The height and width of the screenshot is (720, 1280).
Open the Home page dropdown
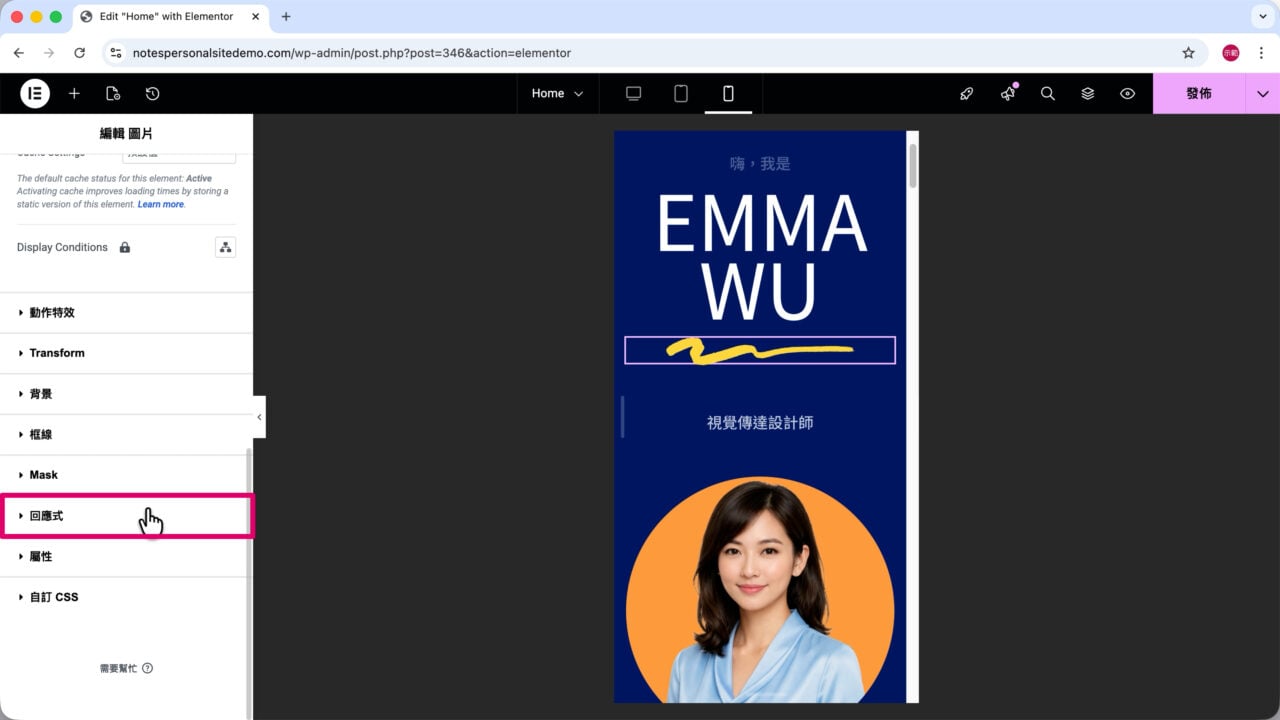[x=557, y=93]
